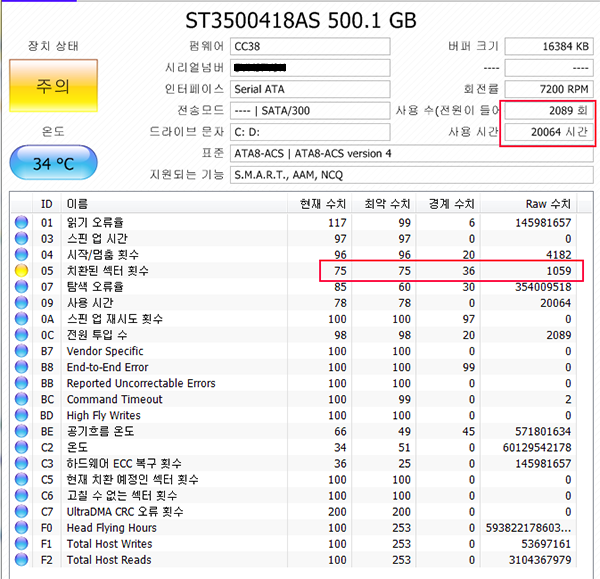Click raw value 354009518 of 탐색 오류율

(x=543, y=287)
